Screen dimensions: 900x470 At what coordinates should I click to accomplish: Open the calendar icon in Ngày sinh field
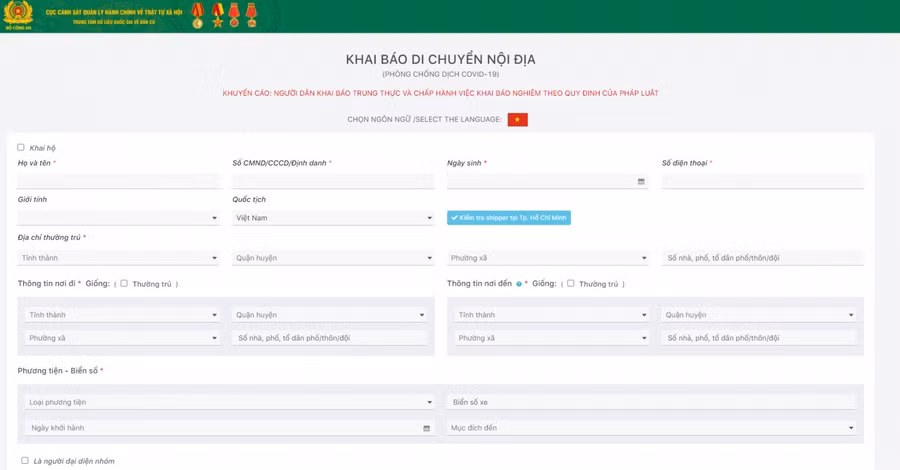(x=641, y=181)
